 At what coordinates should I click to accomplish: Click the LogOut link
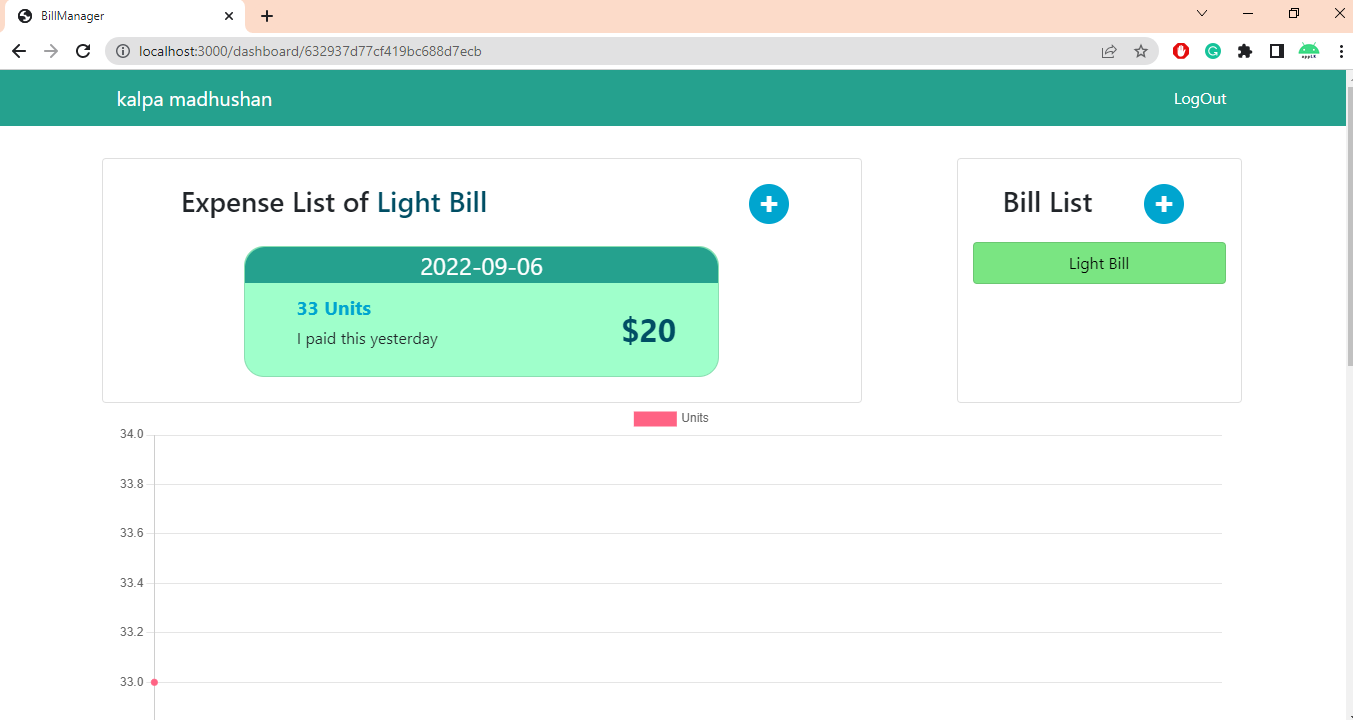[1199, 98]
